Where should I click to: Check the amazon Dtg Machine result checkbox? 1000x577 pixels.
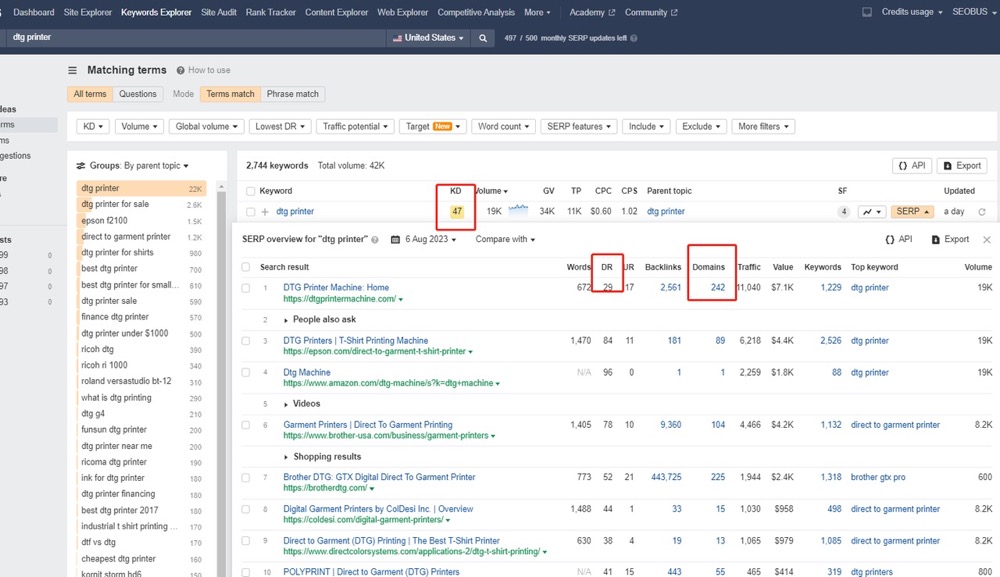246,372
